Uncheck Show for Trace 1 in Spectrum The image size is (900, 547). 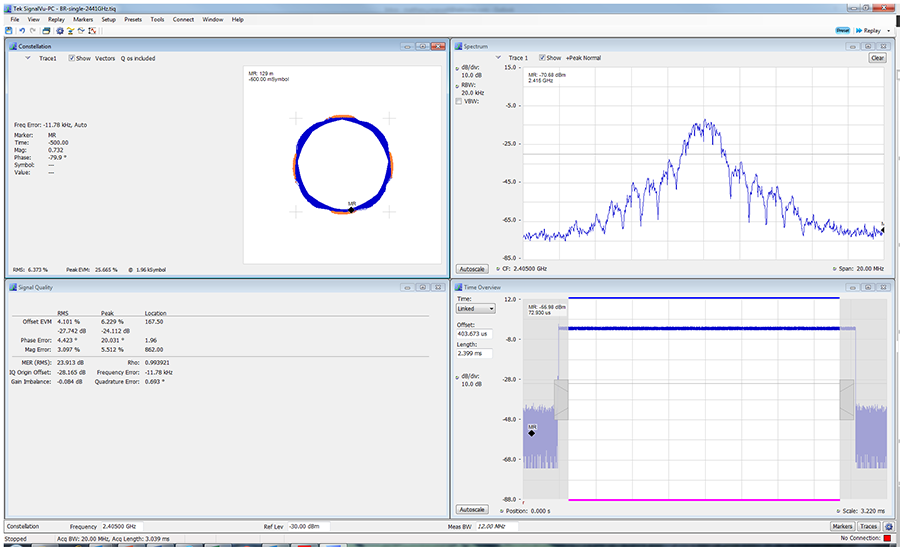tap(542, 58)
